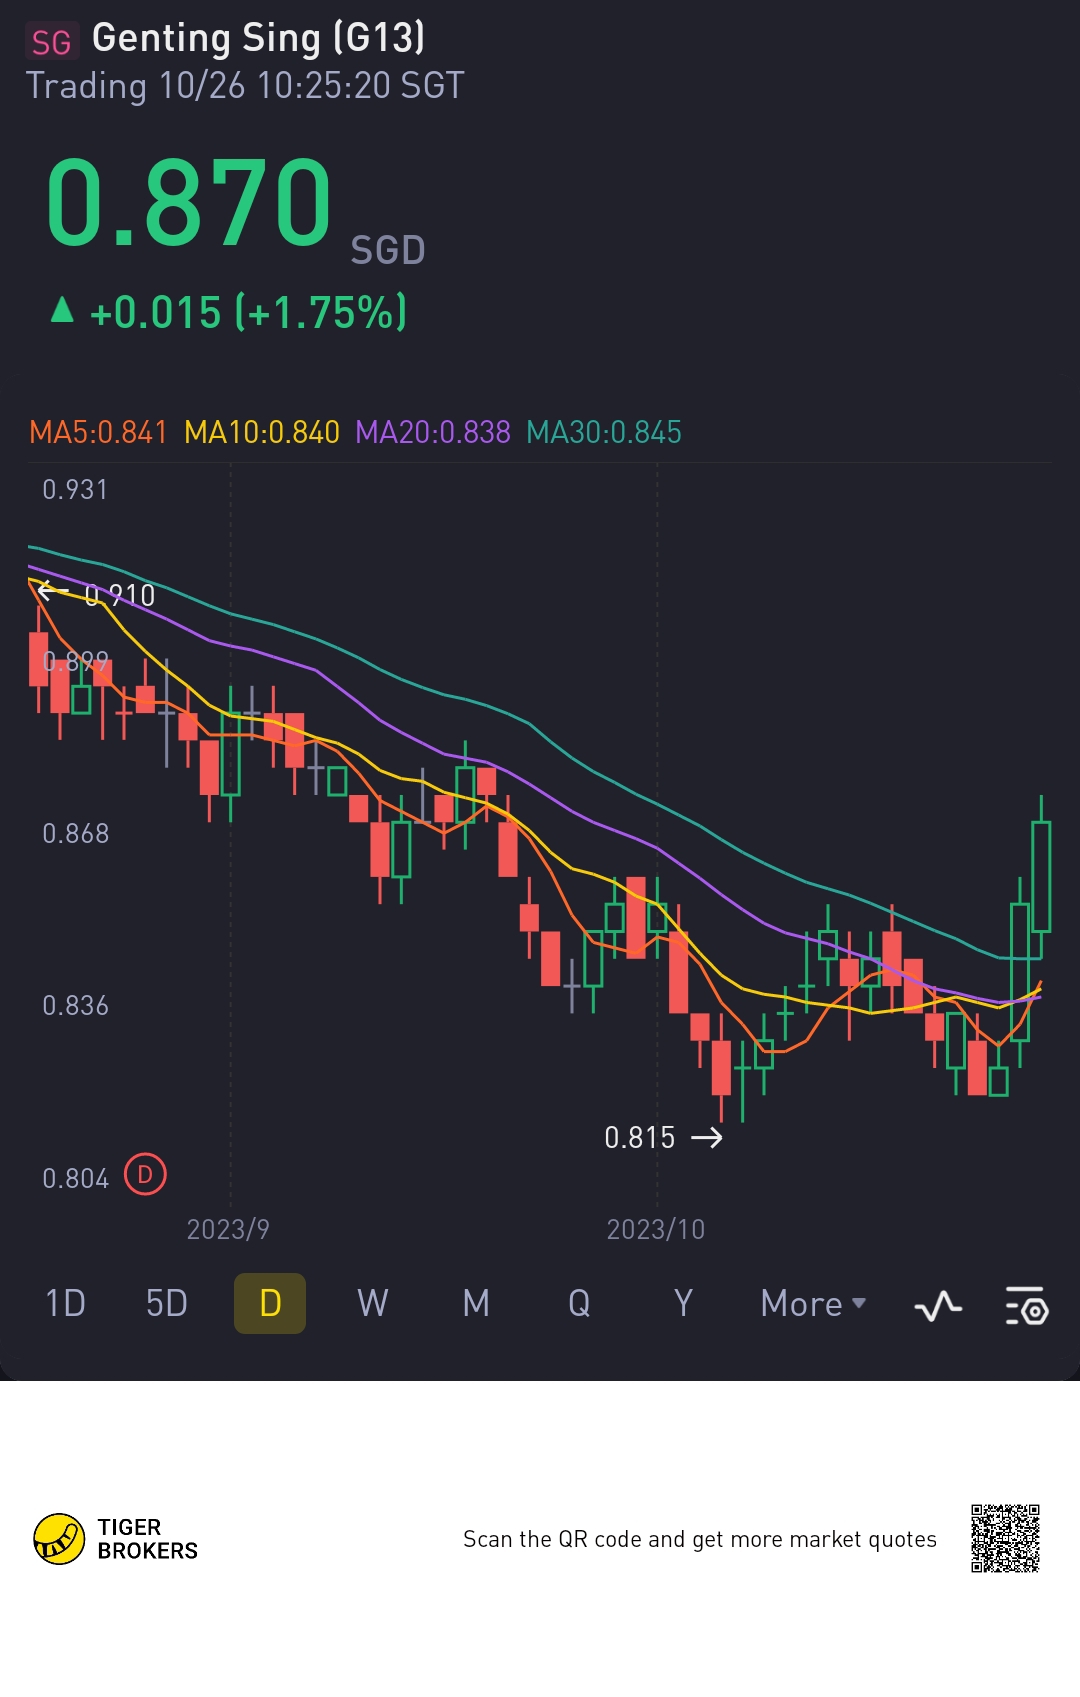
Task: Select the 1D timeframe tab
Action: [66, 1303]
